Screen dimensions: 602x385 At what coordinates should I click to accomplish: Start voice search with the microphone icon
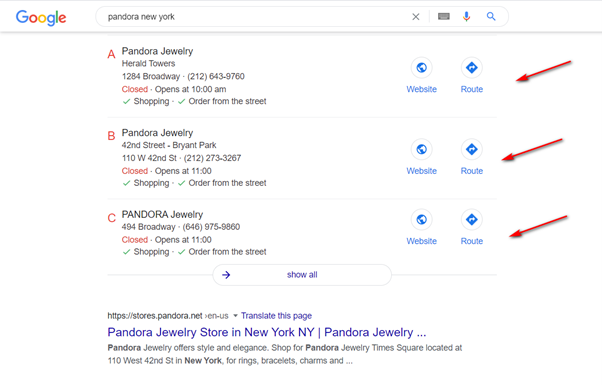tap(466, 17)
